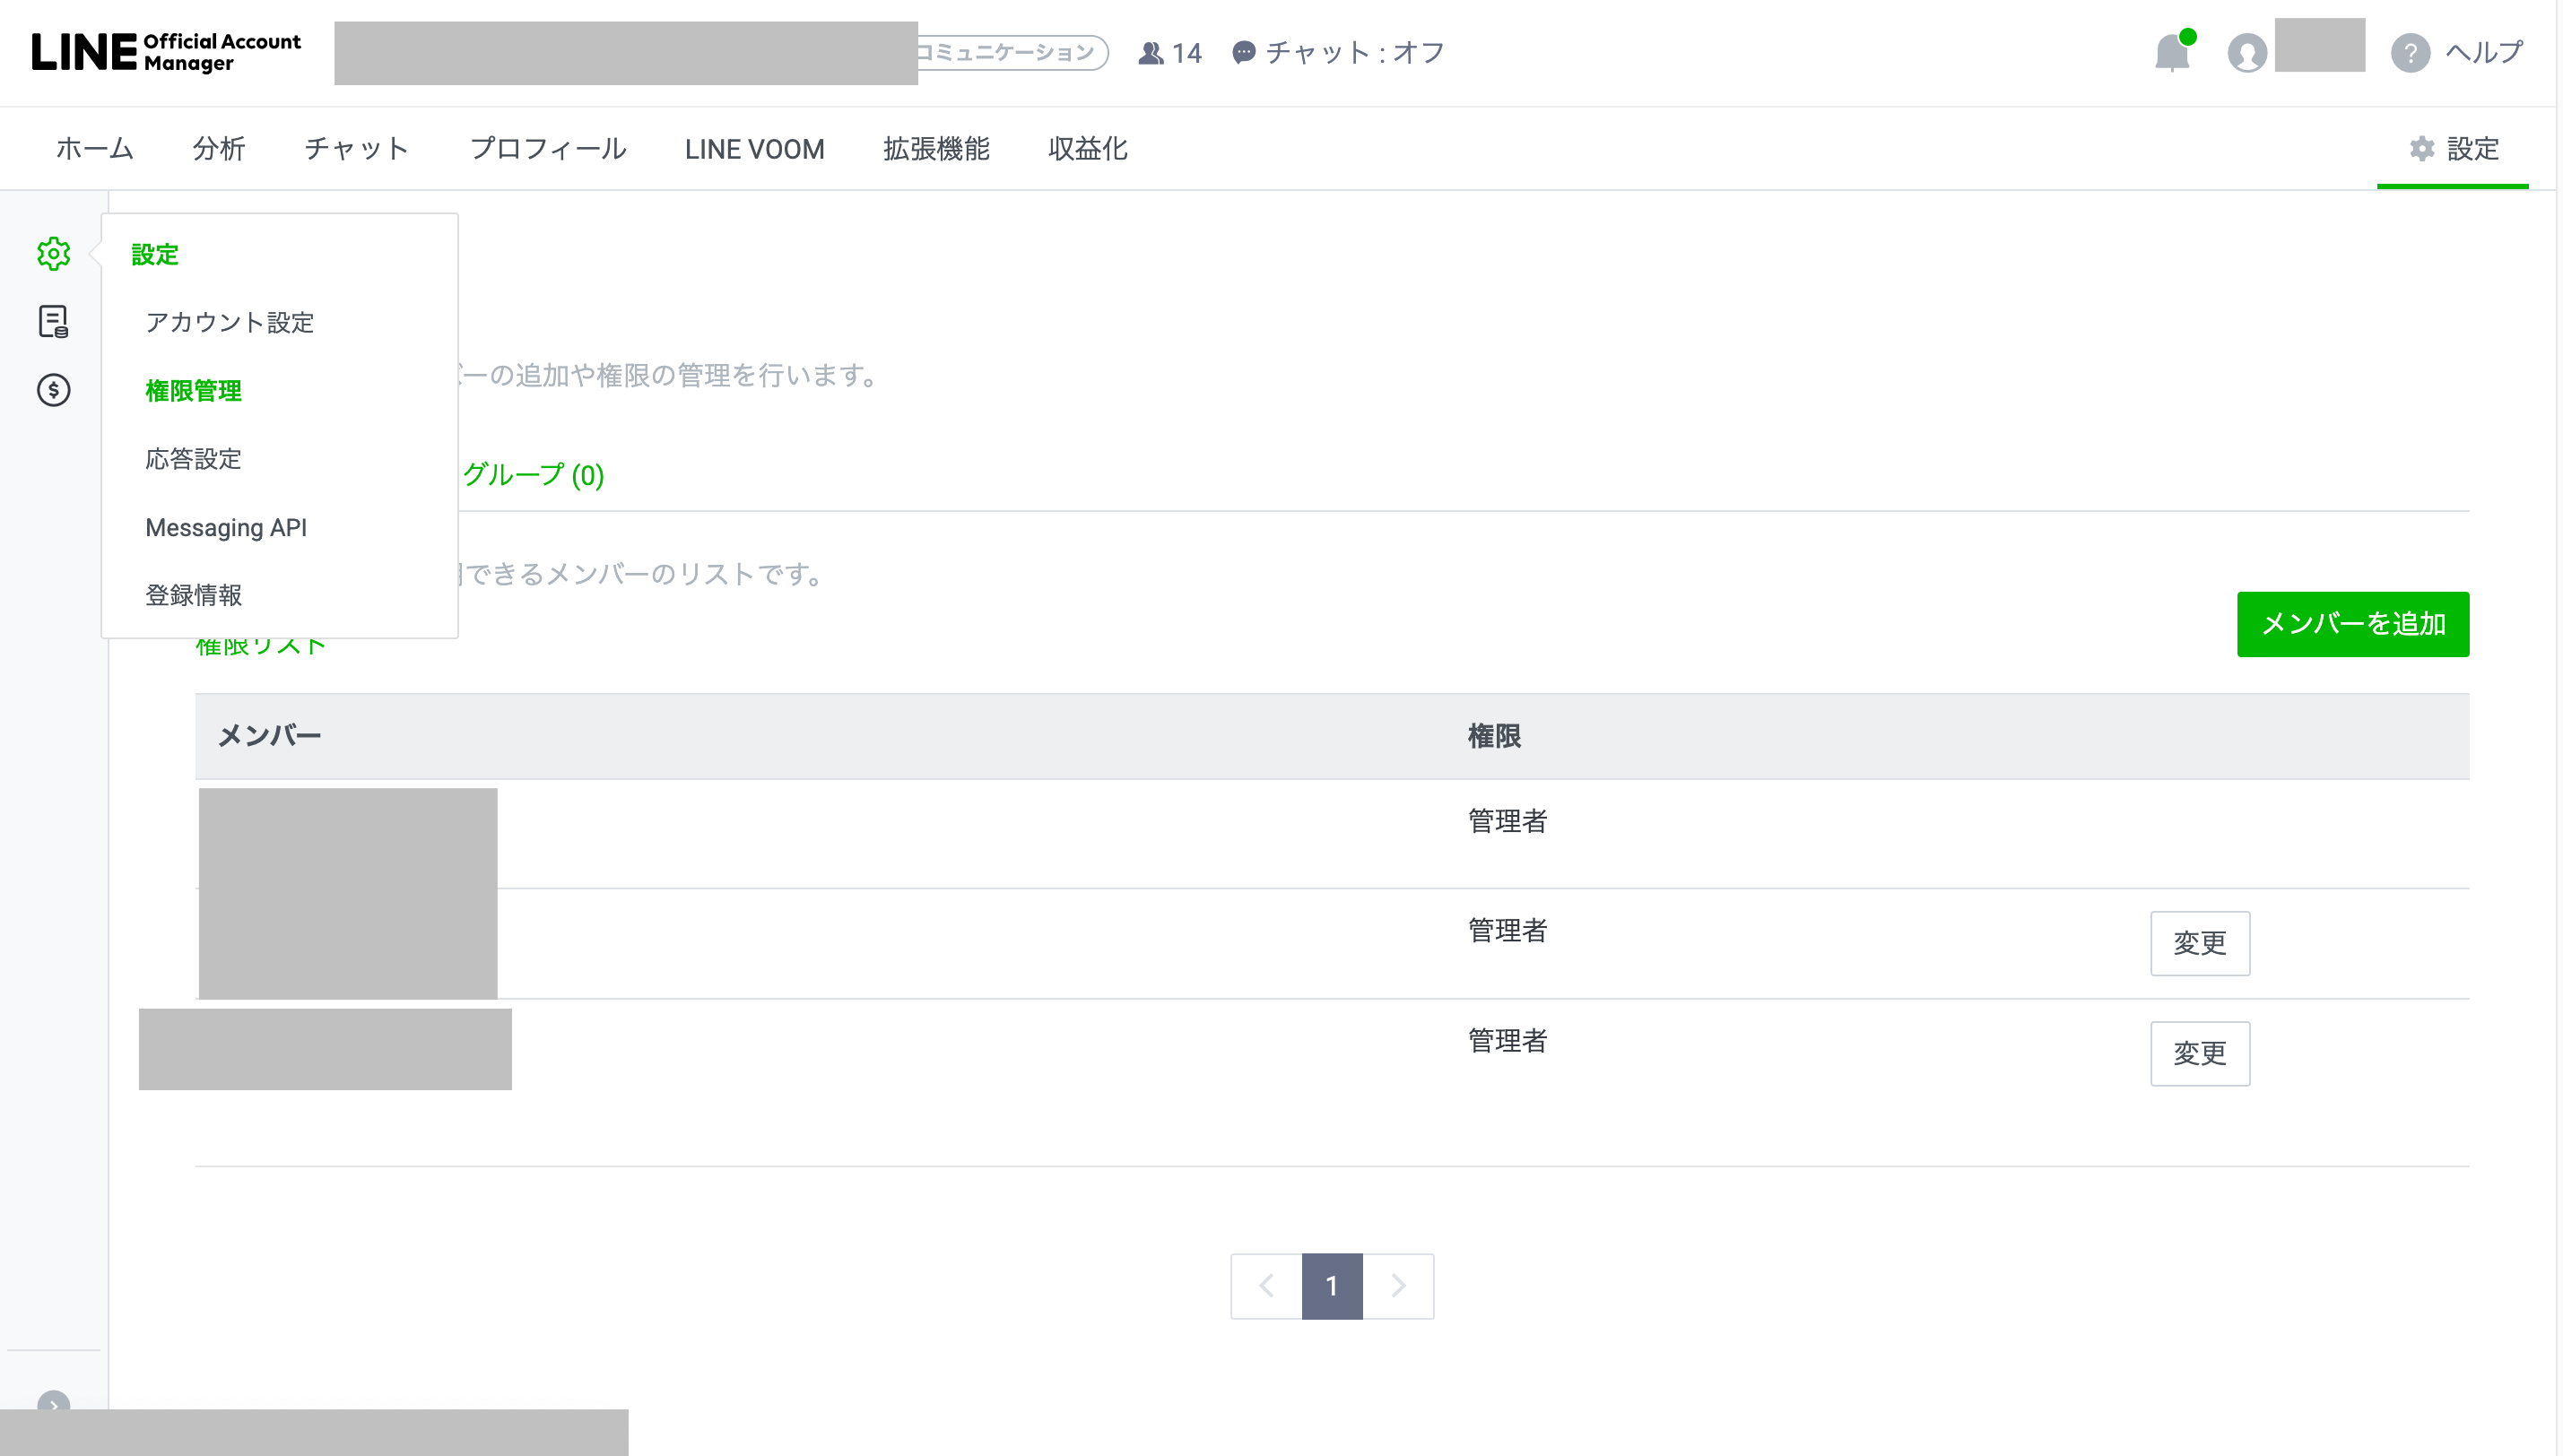Open the document list icon in the sidebar
Screen dimensions: 2563x1456
pyautogui.click(x=54, y=322)
